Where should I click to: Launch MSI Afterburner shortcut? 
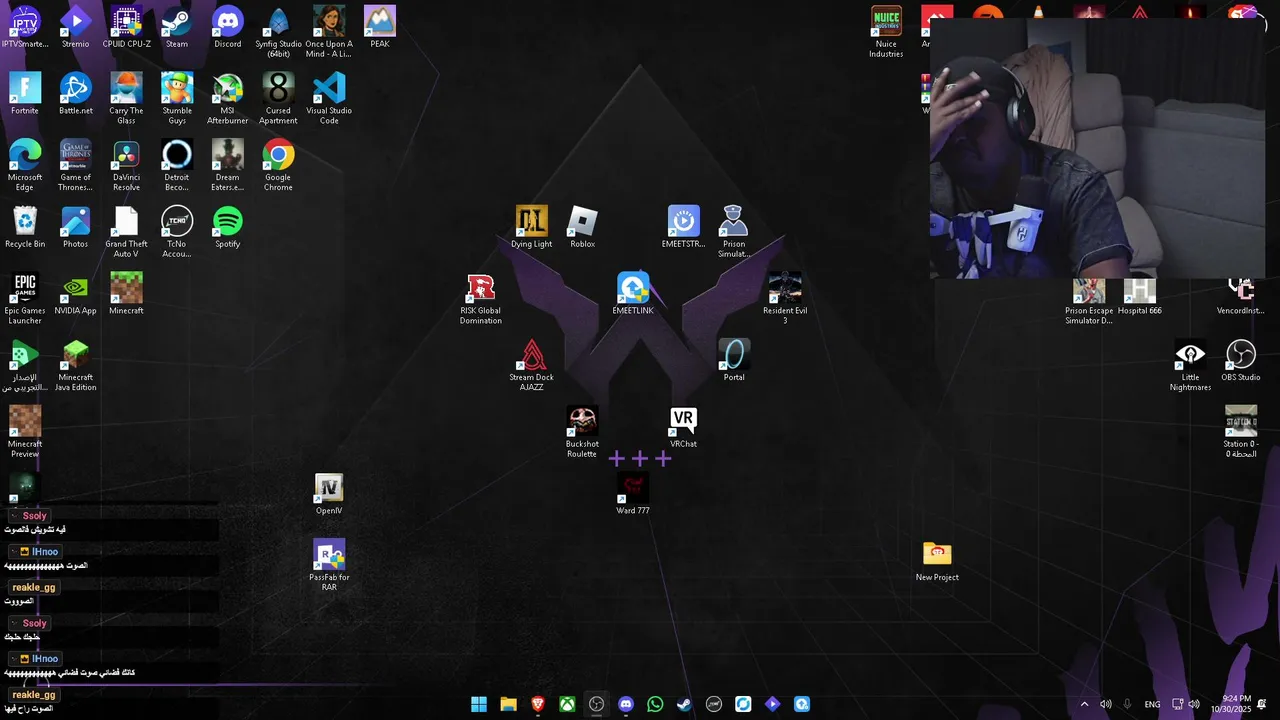[228, 99]
